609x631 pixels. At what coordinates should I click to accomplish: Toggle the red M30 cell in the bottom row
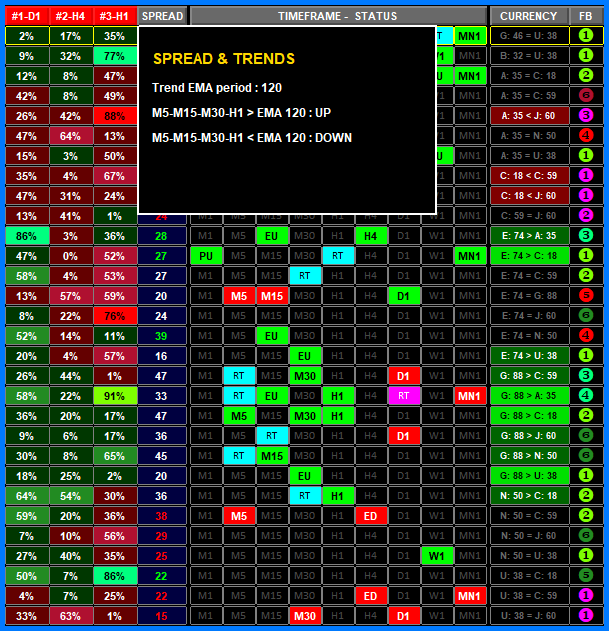click(x=304, y=615)
